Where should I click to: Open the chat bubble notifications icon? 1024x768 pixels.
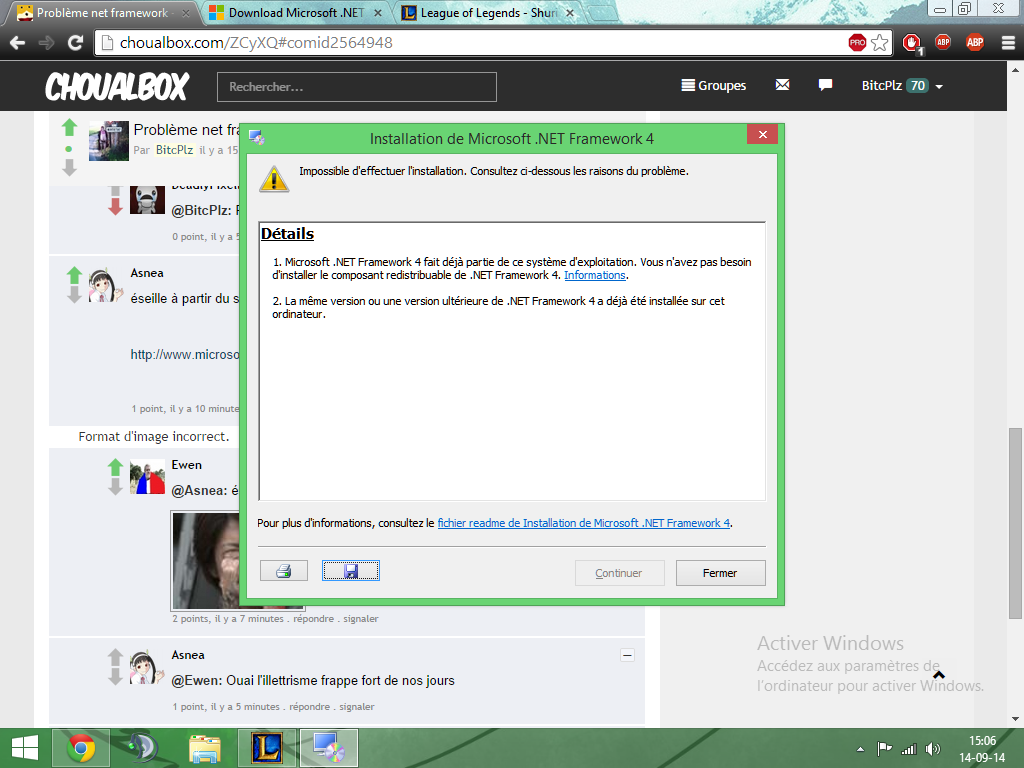click(825, 86)
